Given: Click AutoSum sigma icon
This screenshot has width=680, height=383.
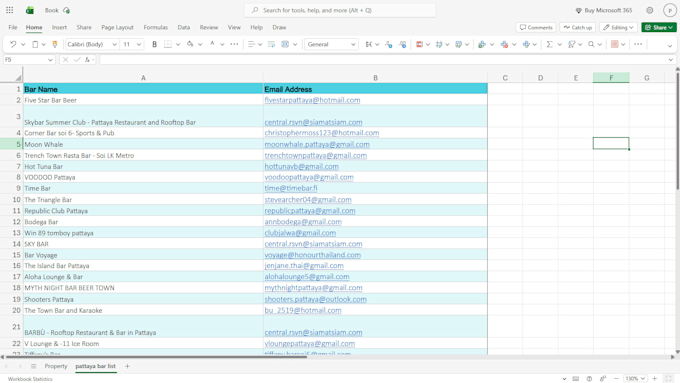Looking at the screenshot, I should pos(549,44).
